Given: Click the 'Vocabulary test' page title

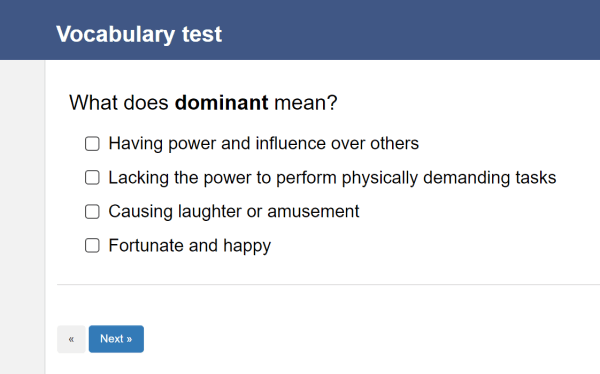Looking at the screenshot, I should click(x=139, y=34).
